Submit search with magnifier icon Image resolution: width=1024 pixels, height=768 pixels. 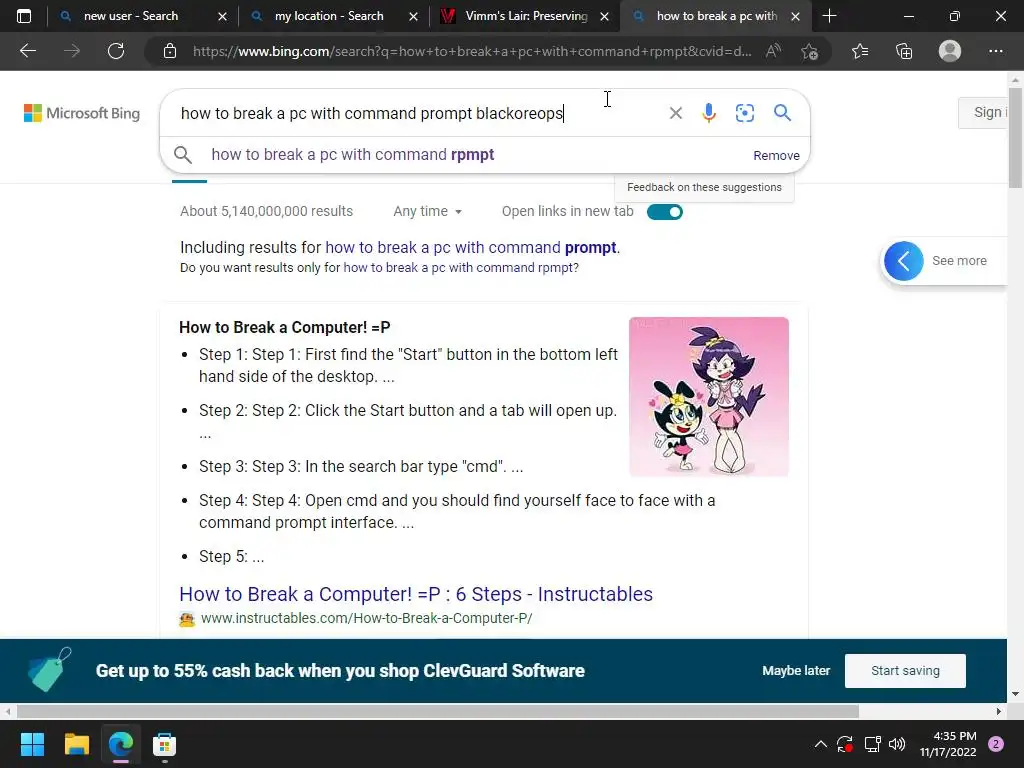pyautogui.click(x=782, y=113)
